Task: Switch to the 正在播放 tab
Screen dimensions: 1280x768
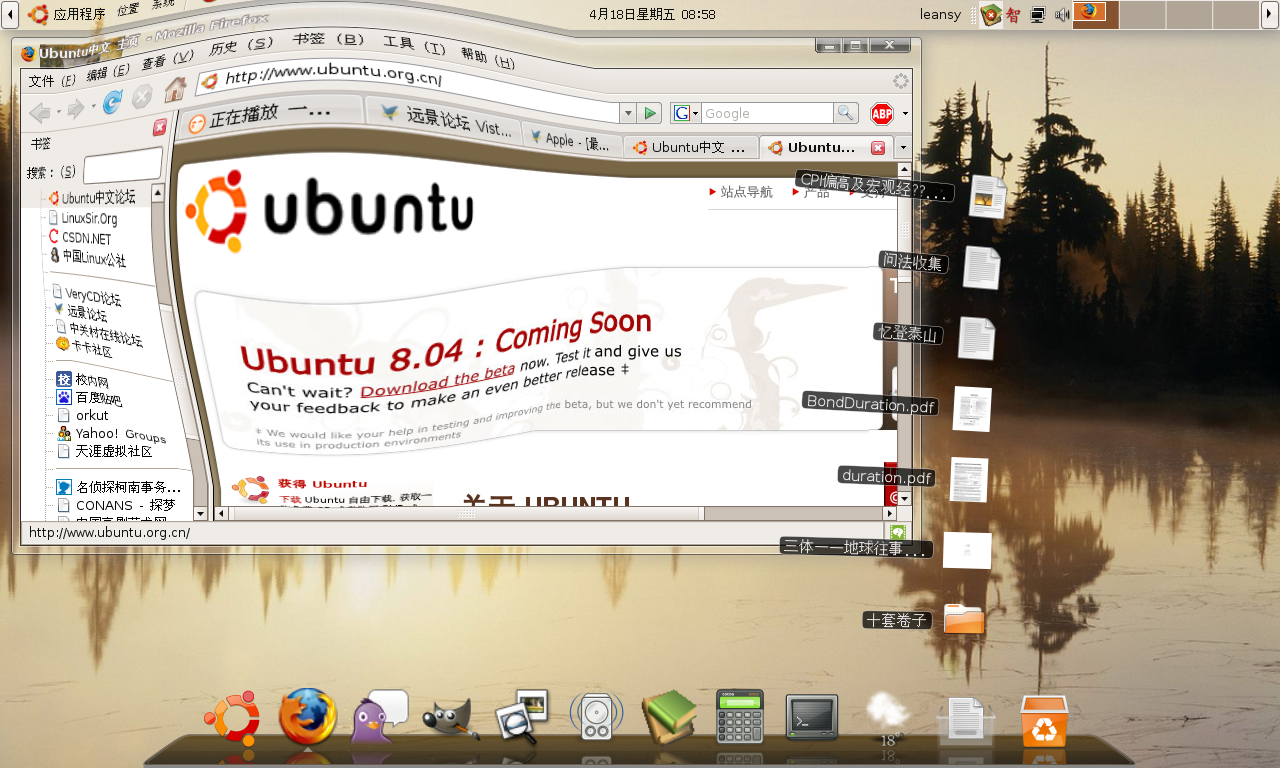Action: coord(272,116)
